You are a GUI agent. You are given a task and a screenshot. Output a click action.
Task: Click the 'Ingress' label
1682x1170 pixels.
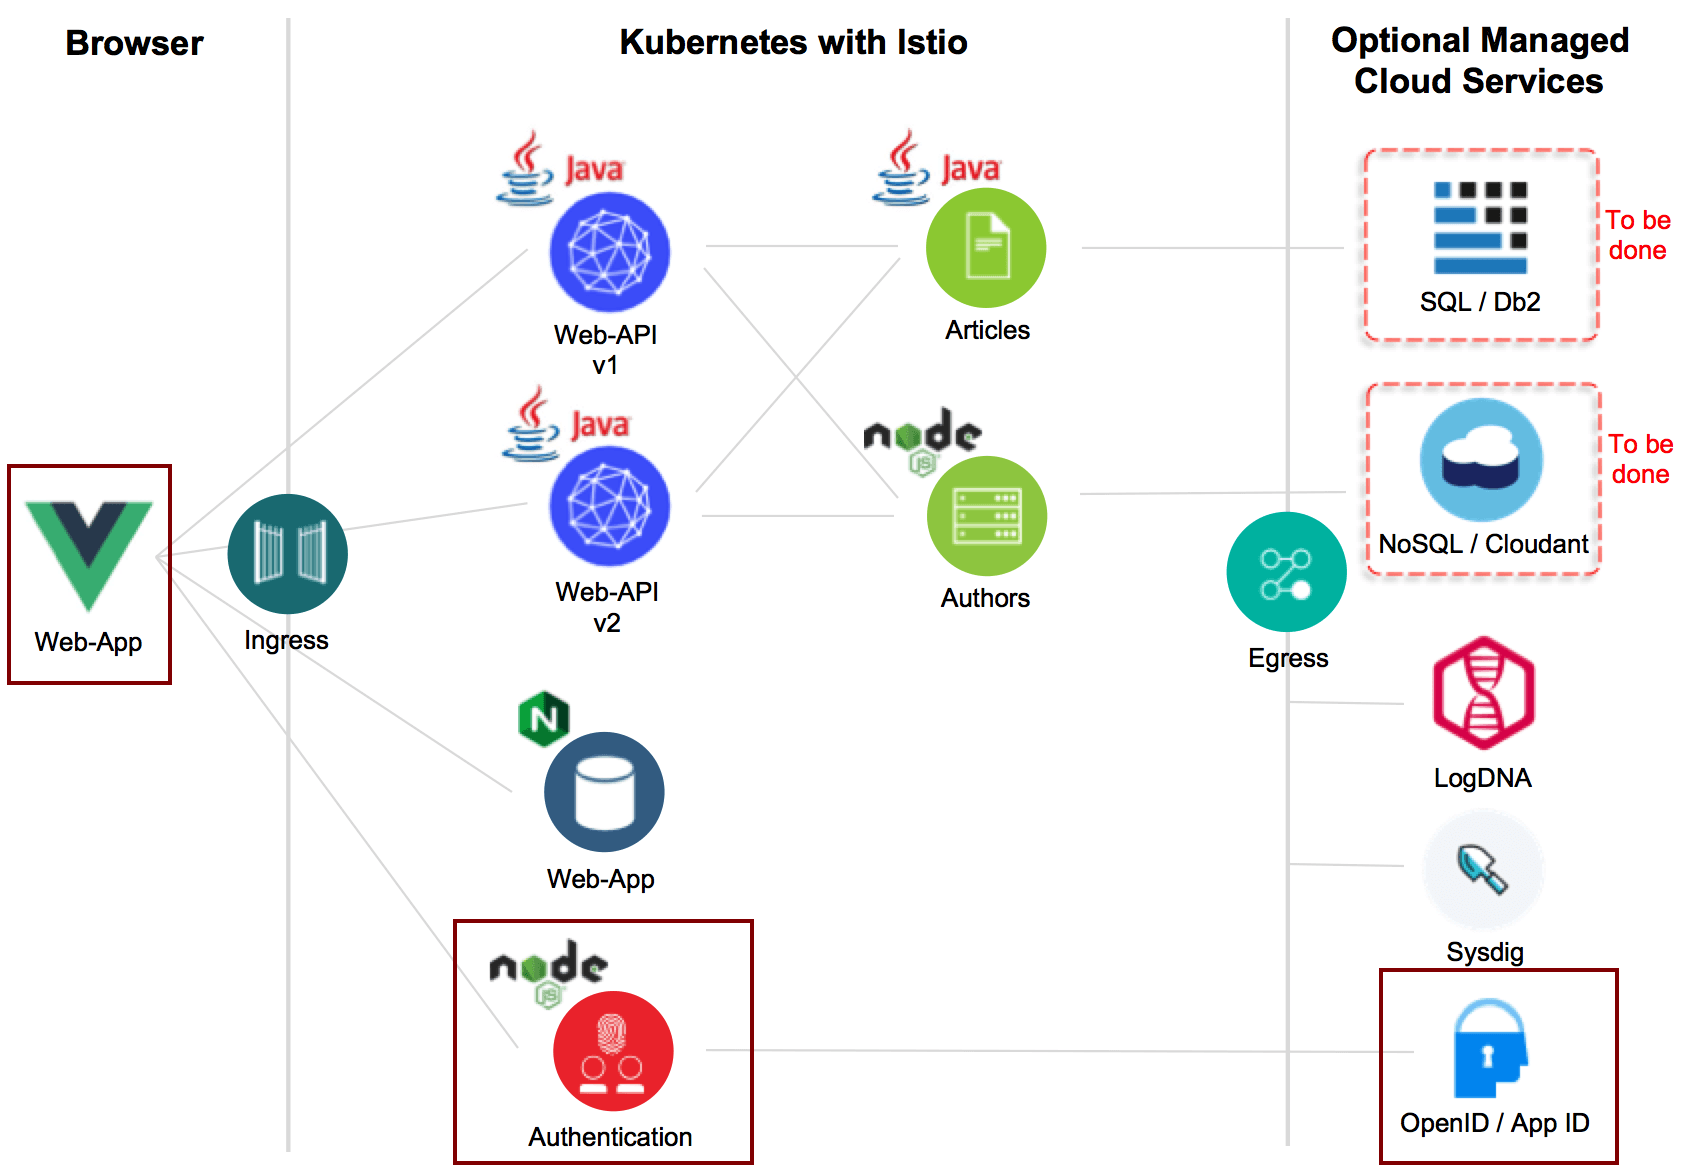[x=286, y=641]
